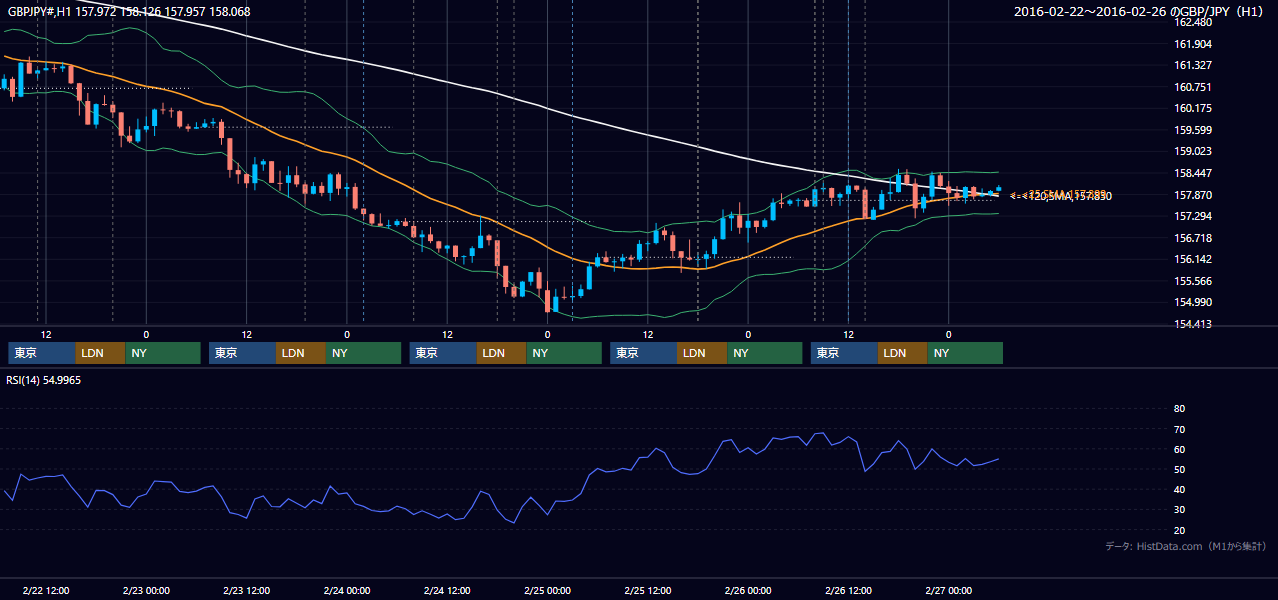Click the 2/26 12:00 date label
1278x600 pixels.
point(848,590)
